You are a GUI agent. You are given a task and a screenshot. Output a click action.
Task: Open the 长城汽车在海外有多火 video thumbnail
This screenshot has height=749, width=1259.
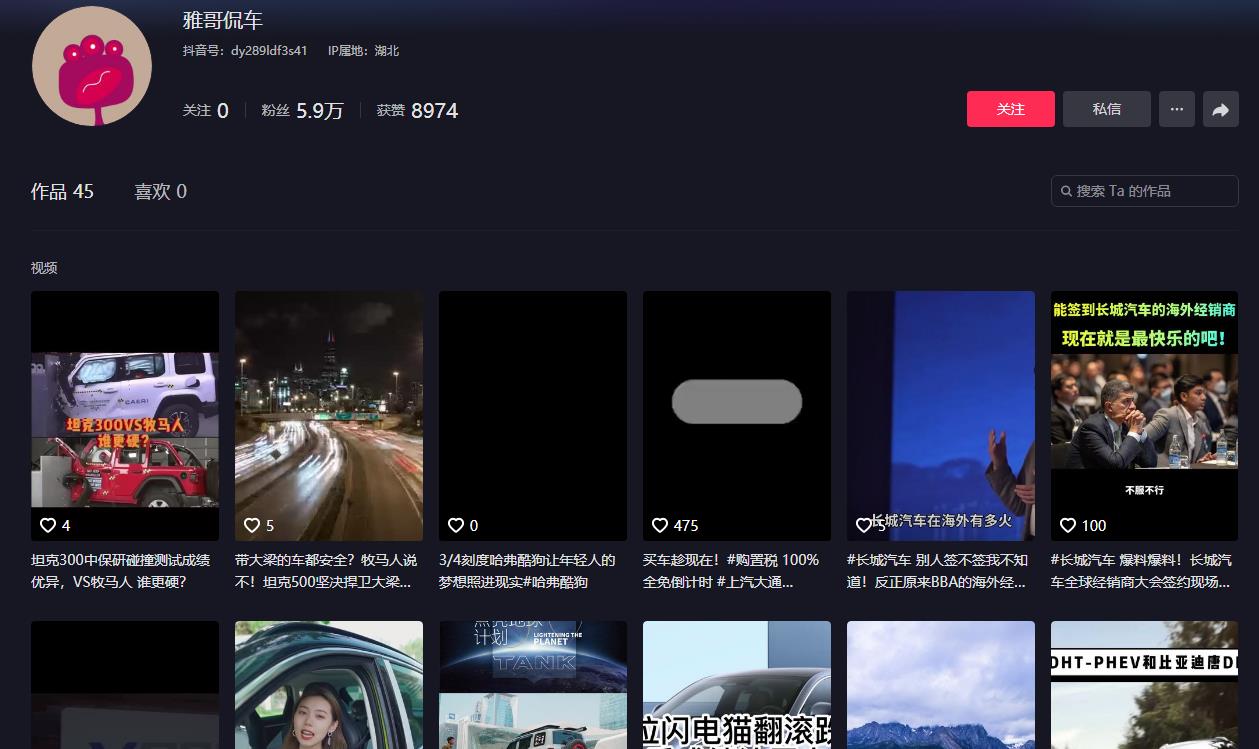point(941,416)
